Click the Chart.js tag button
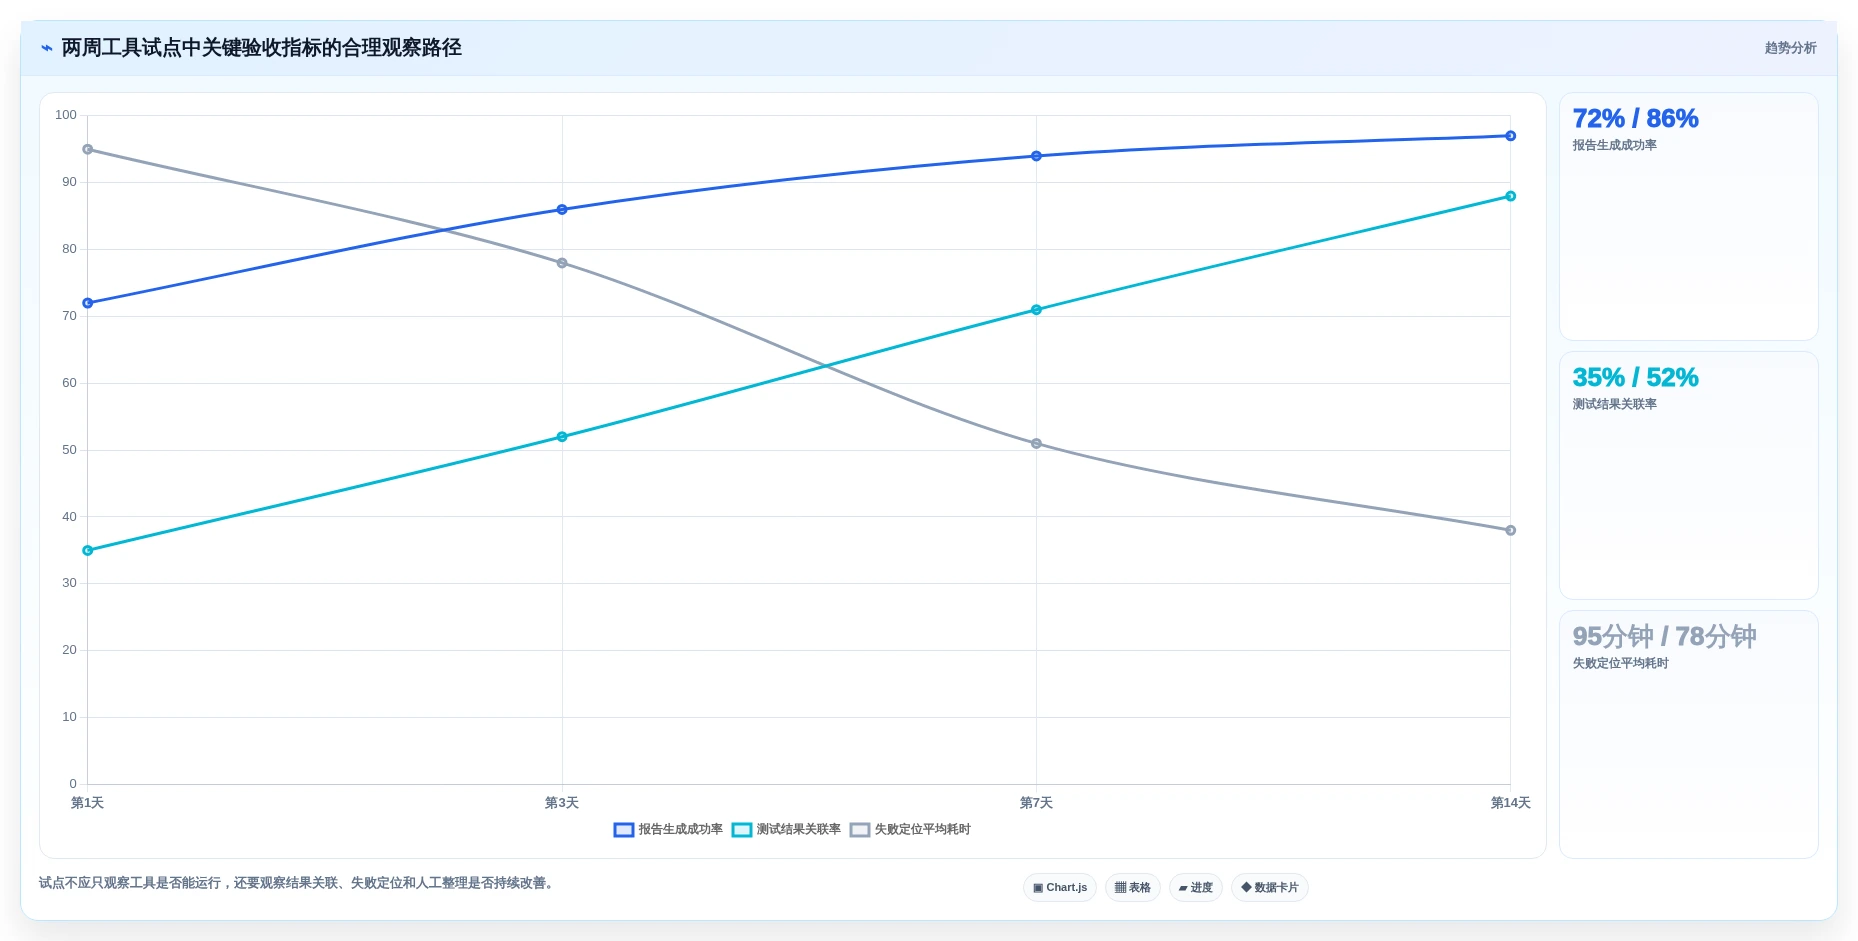Screen dimensions: 1858x941 click(x=1060, y=887)
